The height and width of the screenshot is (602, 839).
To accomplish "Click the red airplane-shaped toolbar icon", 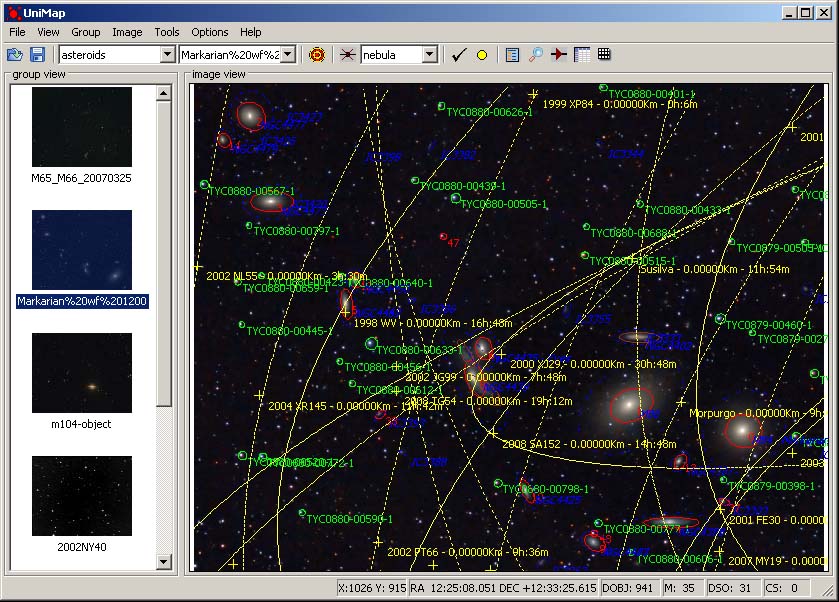I will tap(559, 55).
